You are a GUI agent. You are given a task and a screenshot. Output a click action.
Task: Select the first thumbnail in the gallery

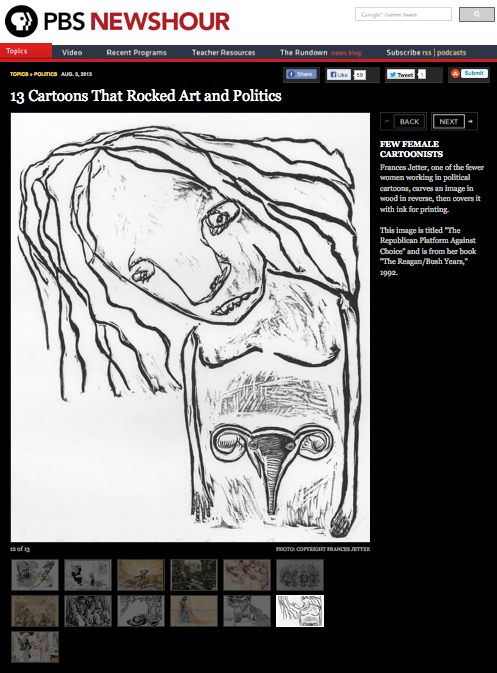point(35,575)
